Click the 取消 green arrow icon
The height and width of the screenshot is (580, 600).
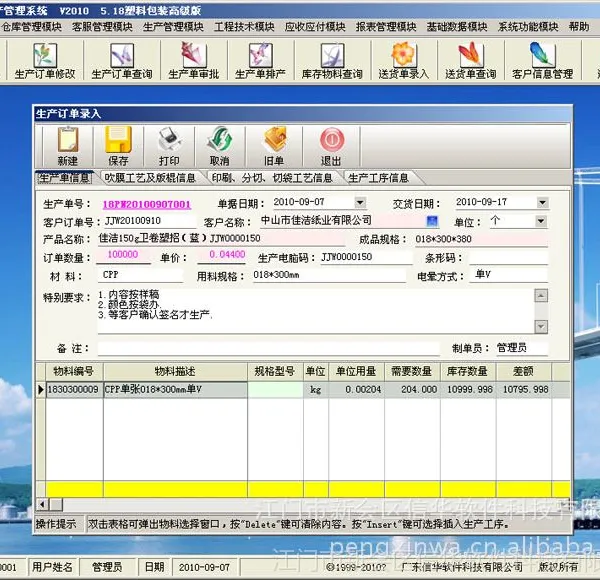pyautogui.click(x=220, y=140)
